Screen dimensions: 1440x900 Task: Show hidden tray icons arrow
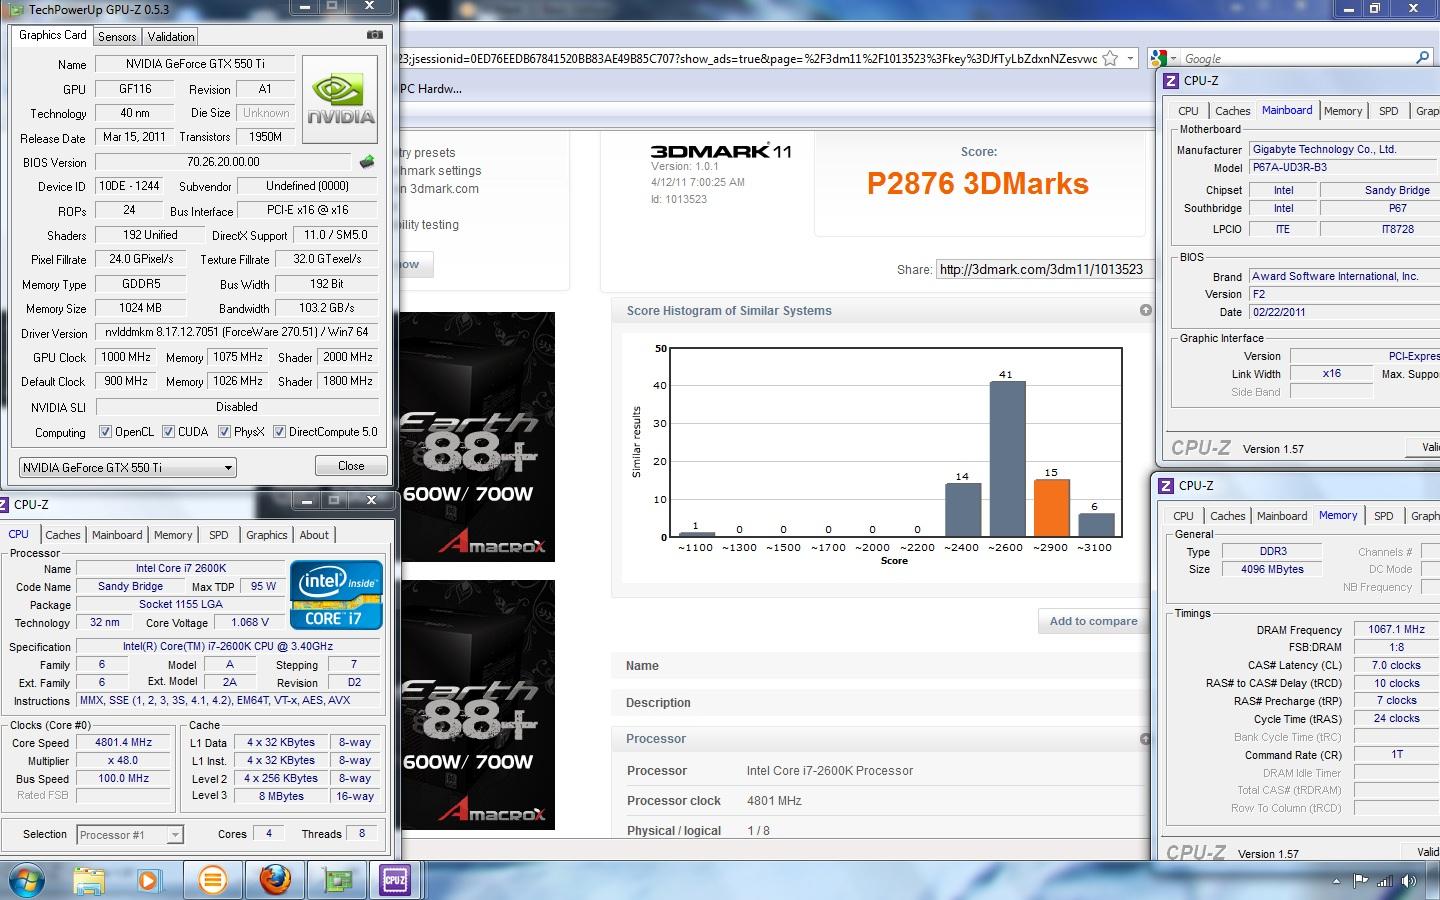1336,881
